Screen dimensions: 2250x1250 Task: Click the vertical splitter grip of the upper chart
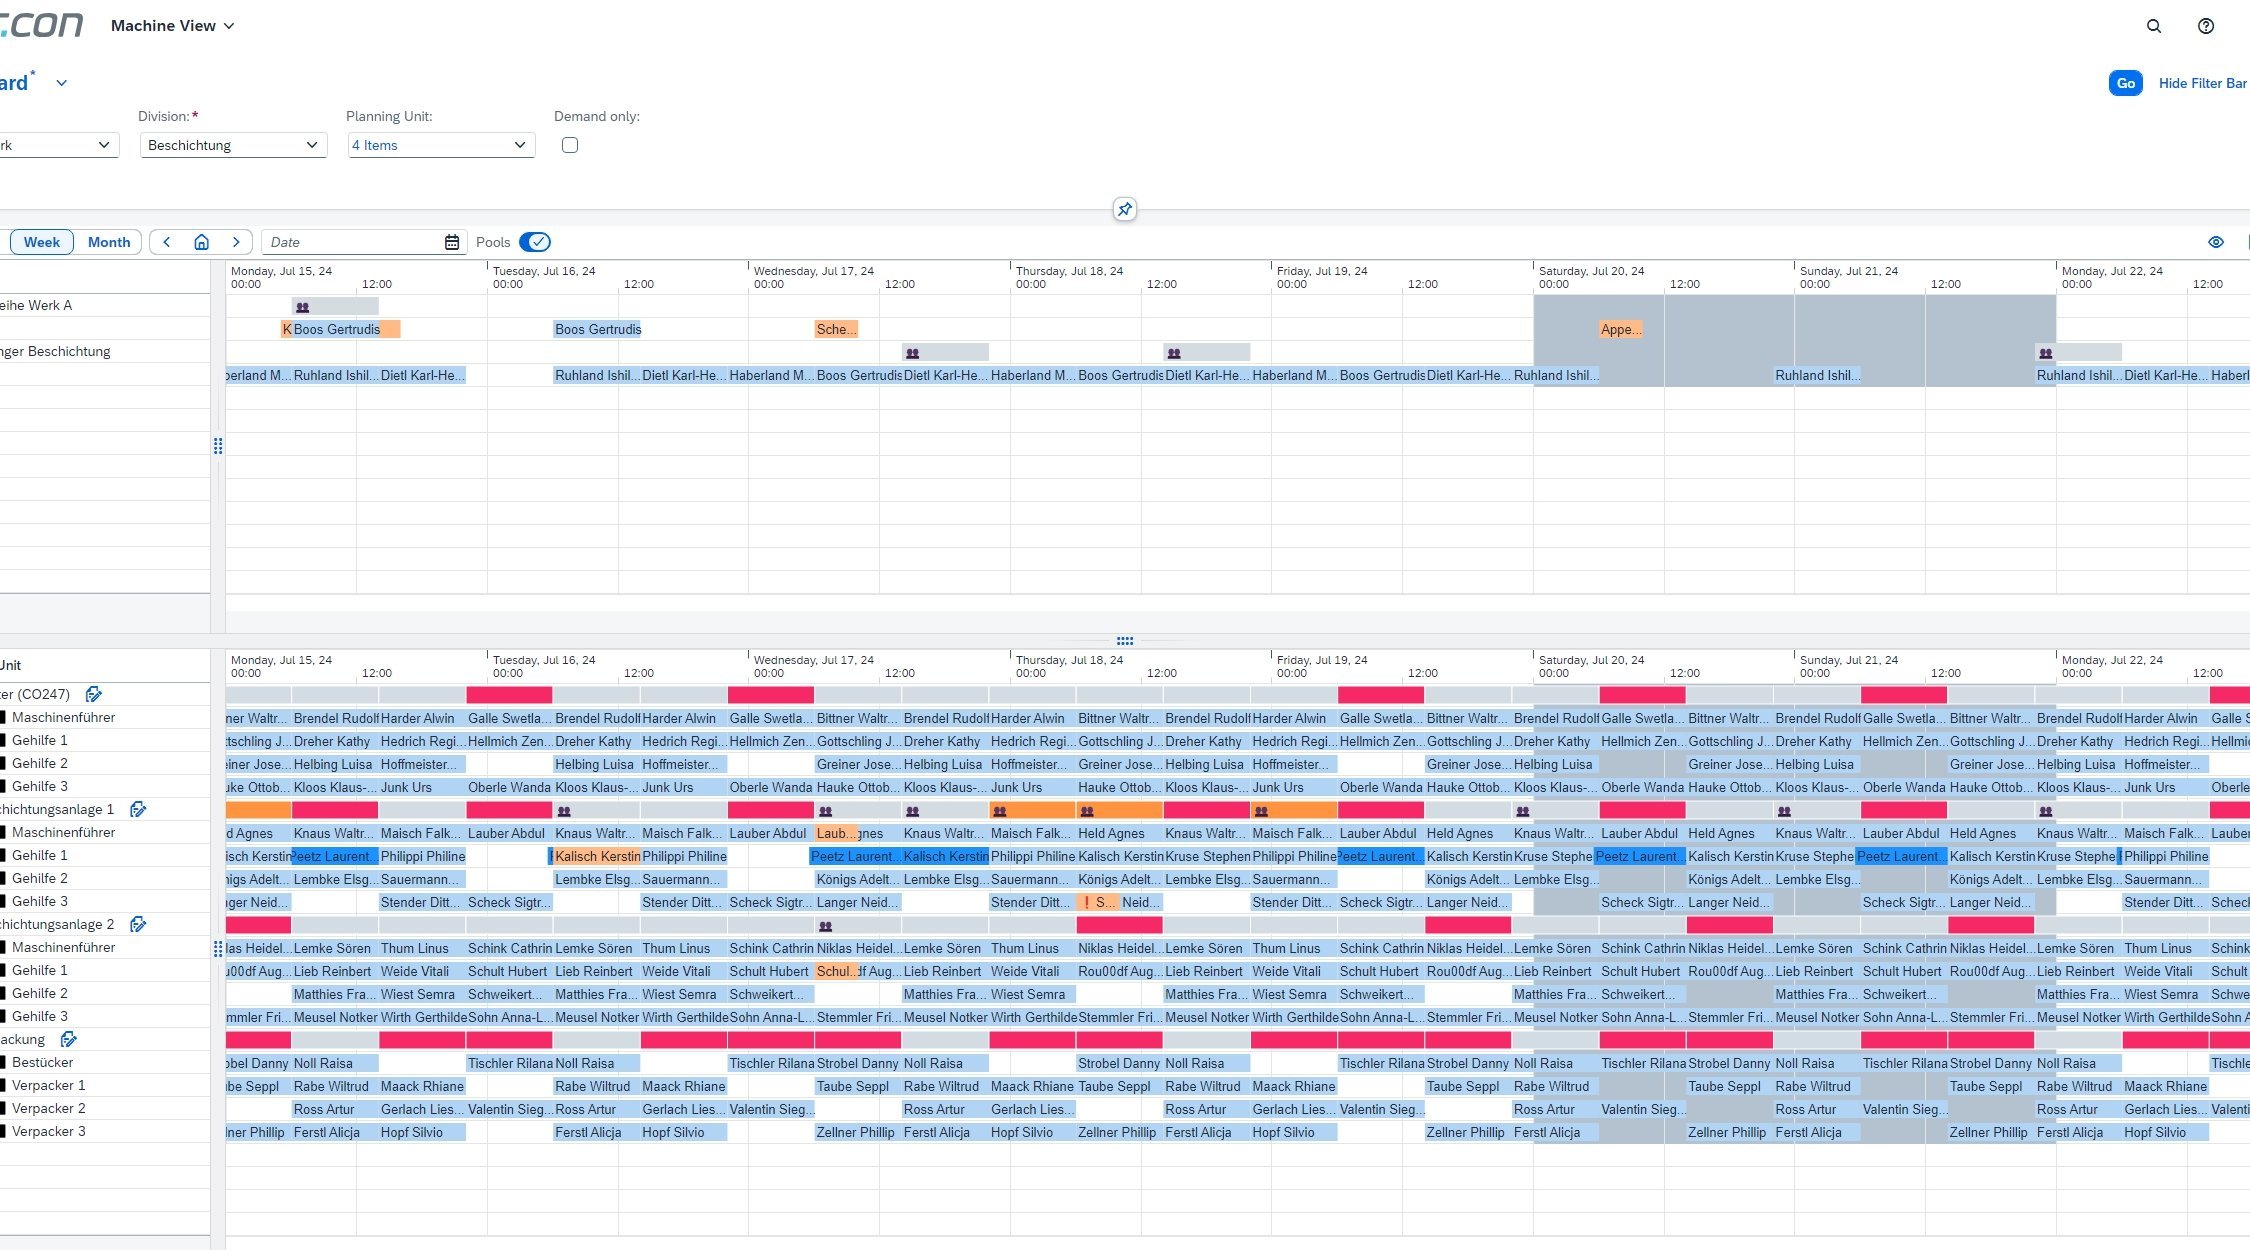coord(218,446)
